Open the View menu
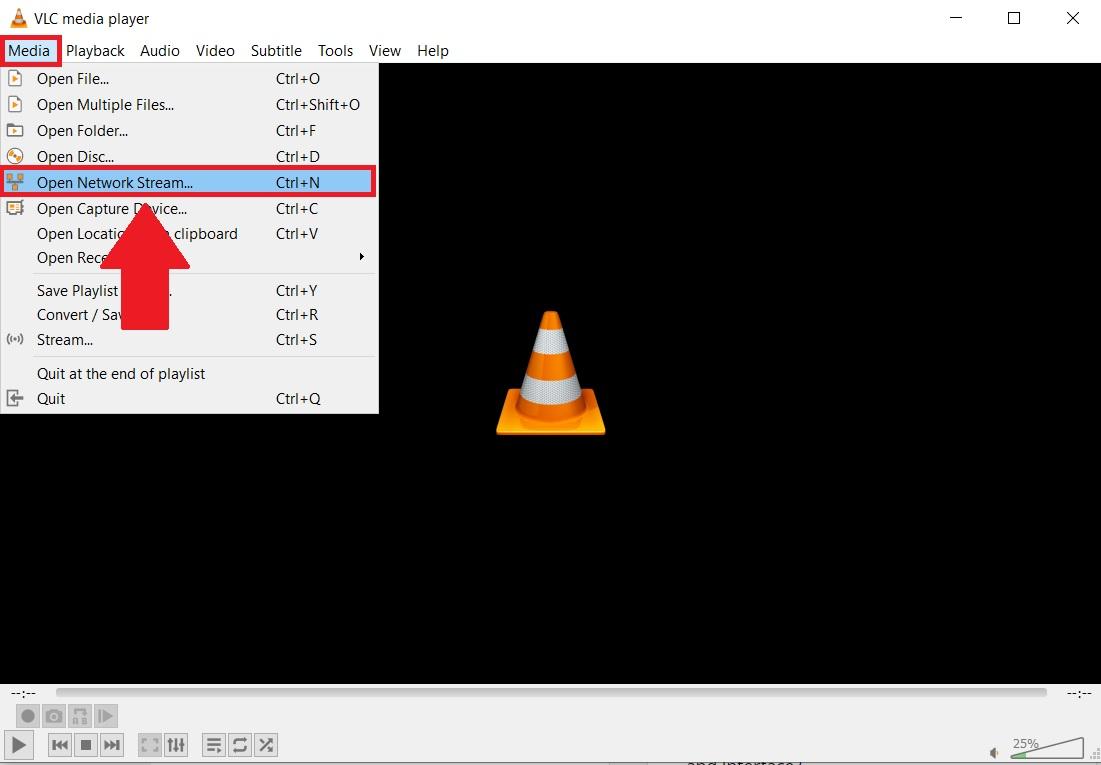Viewport: 1101px width, 765px height. pyautogui.click(x=385, y=51)
